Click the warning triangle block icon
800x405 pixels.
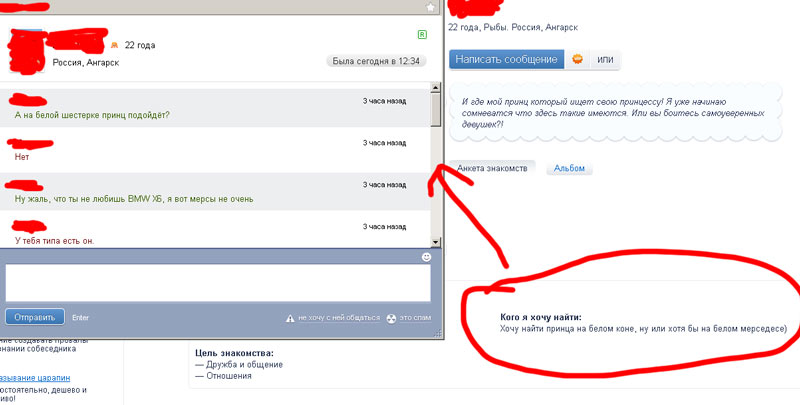pos(290,318)
